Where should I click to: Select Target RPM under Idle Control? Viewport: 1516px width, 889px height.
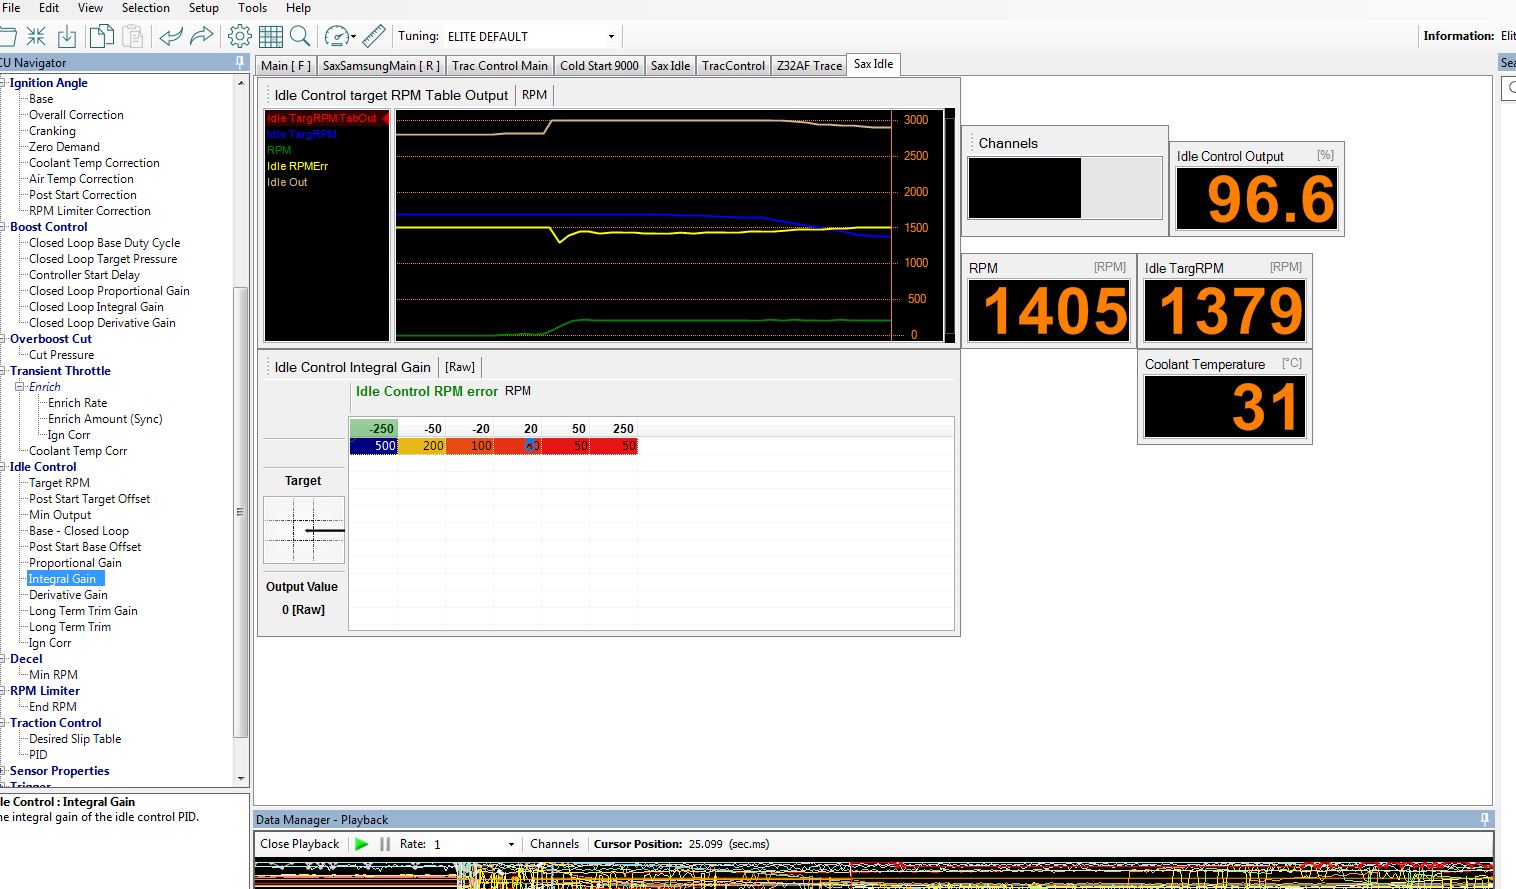click(59, 483)
